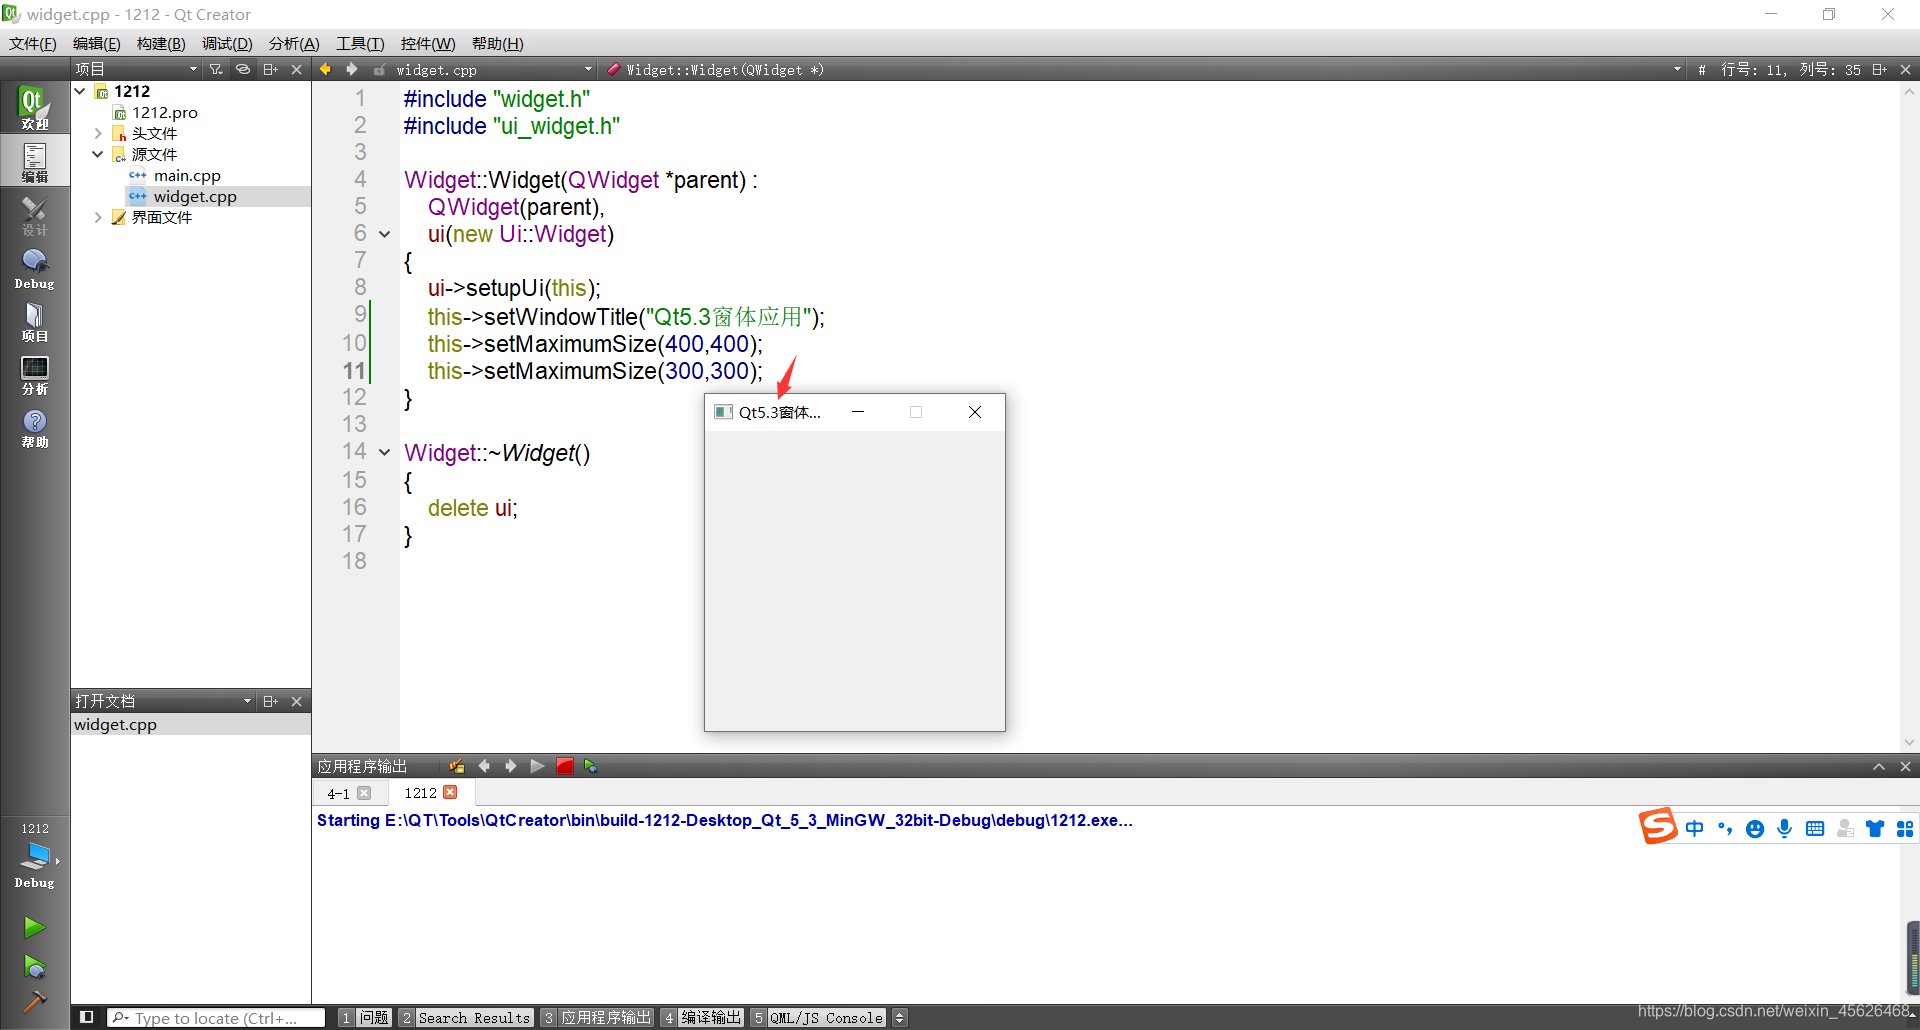This screenshot has width=1920, height=1030.
Task: Click the line and column indicator
Action: coord(1790,70)
